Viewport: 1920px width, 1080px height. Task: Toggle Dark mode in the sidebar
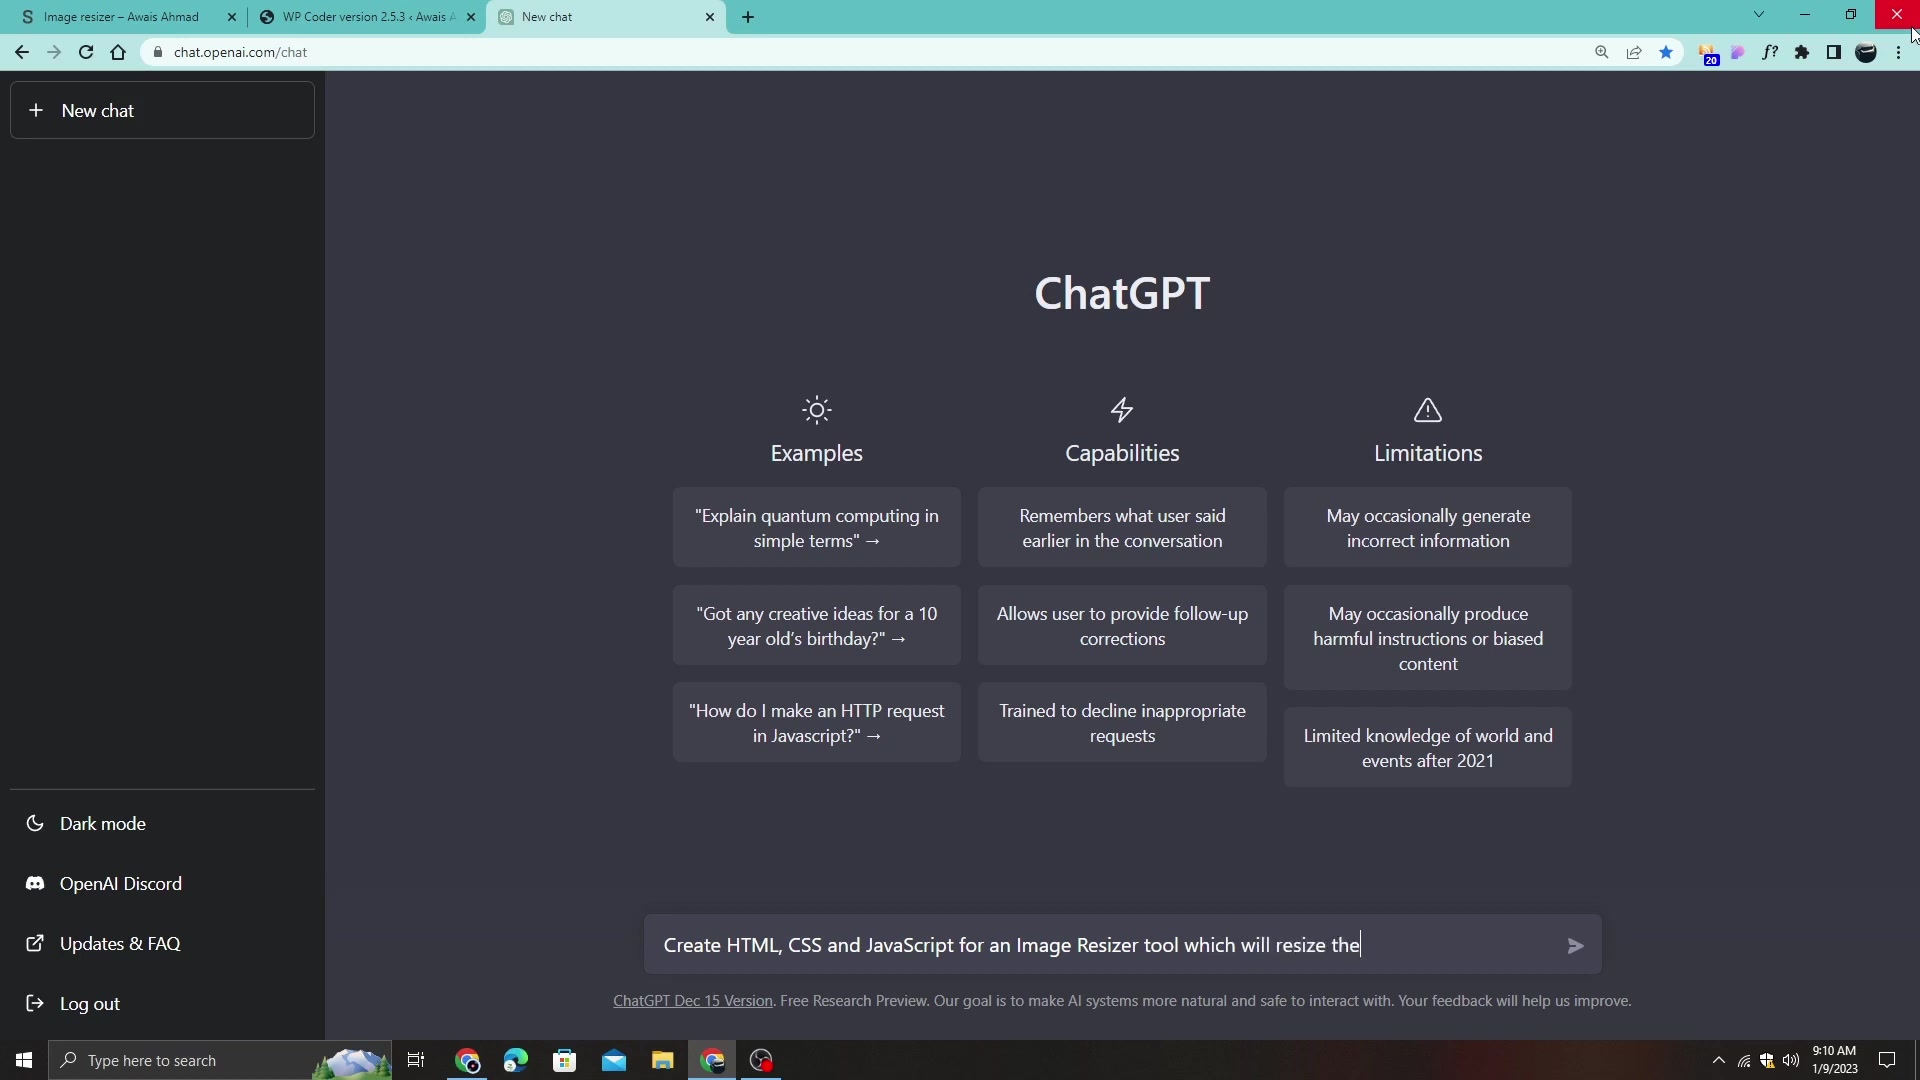(x=162, y=824)
